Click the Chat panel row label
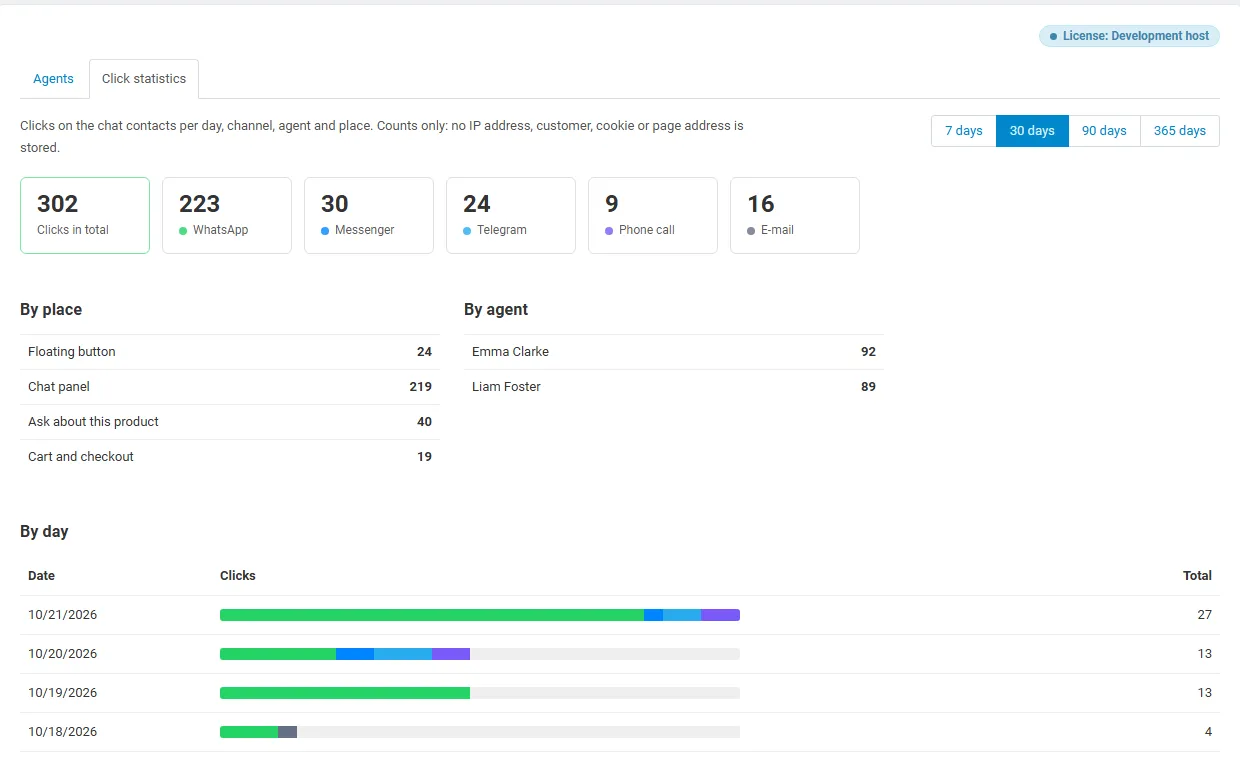This screenshot has width=1240, height=760. pyautogui.click(x=59, y=387)
